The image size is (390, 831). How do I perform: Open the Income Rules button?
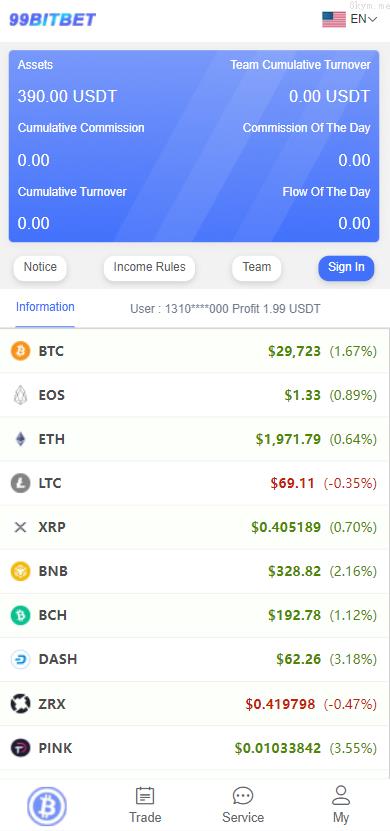[149, 268]
